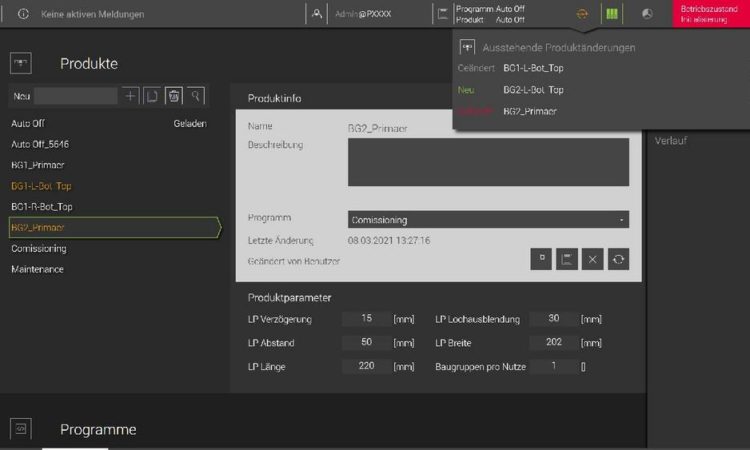This screenshot has width=750, height=450.
Task: Click the Produktinfo panel heading
Action: [x=275, y=98]
